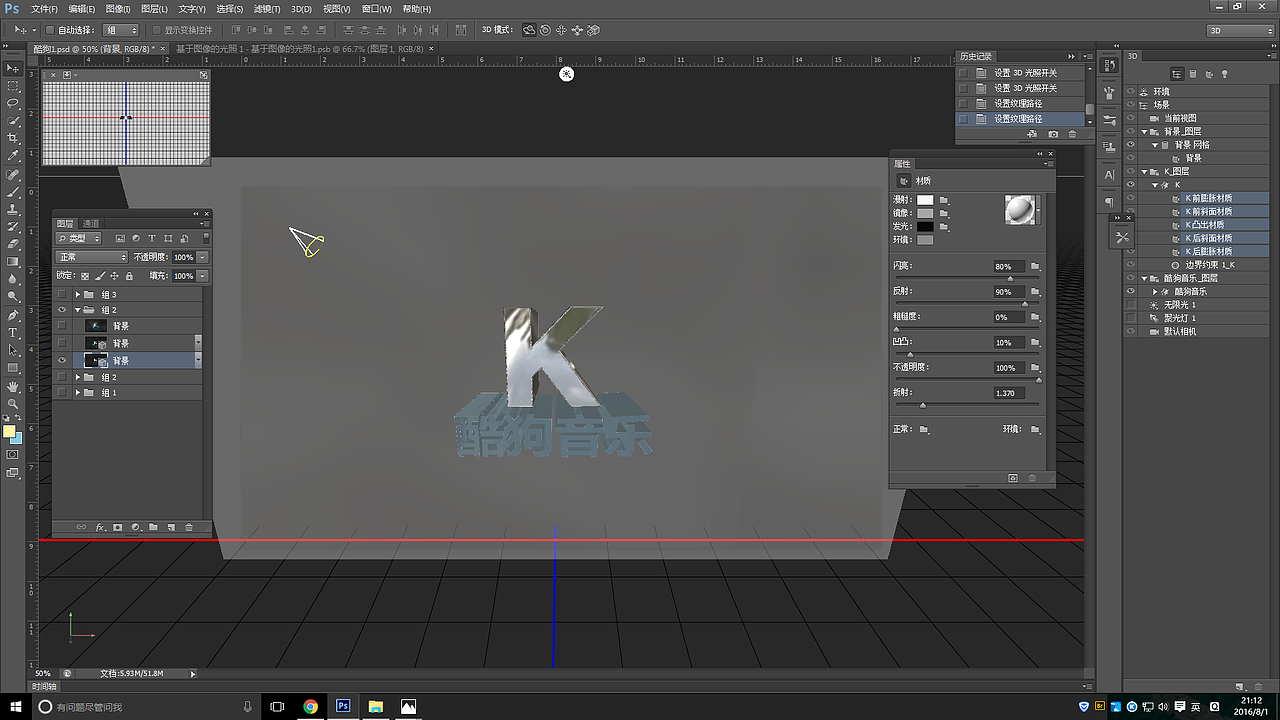This screenshot has height=720, width=1280.
Task: Click the foreground color swatch
Action: point(9,431)
